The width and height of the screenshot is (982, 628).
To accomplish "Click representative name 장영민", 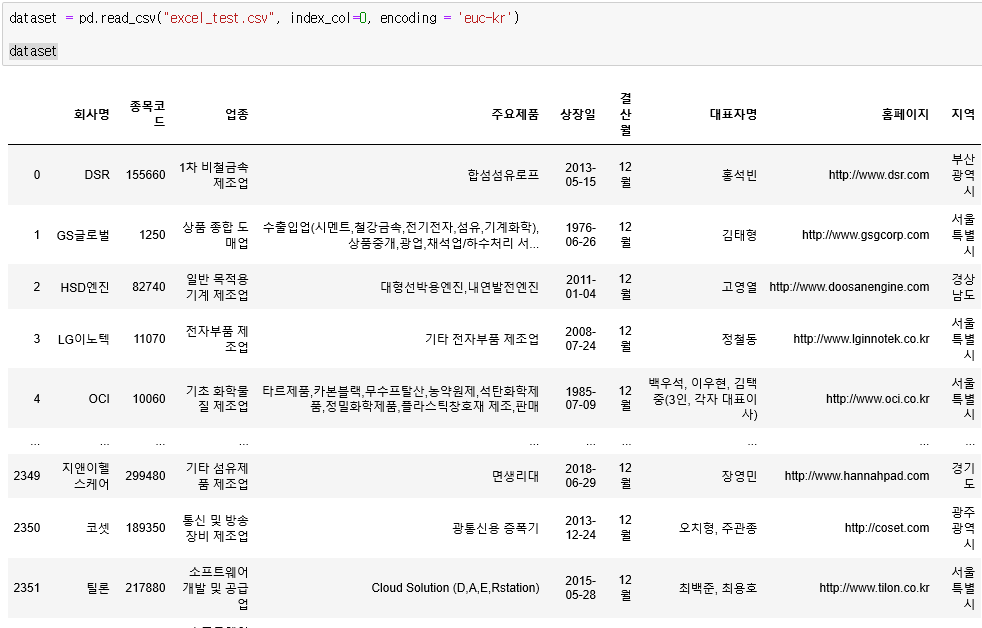I will click(740, 476).
